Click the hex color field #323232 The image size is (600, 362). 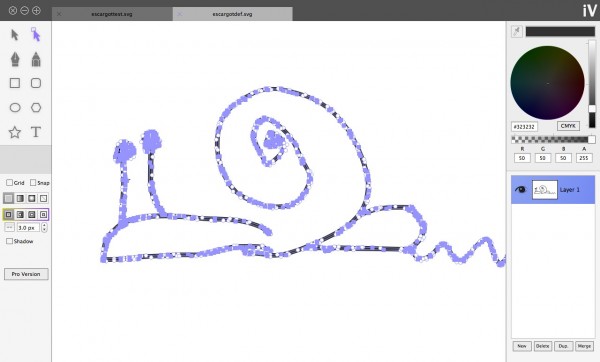[x=524, y=127]
